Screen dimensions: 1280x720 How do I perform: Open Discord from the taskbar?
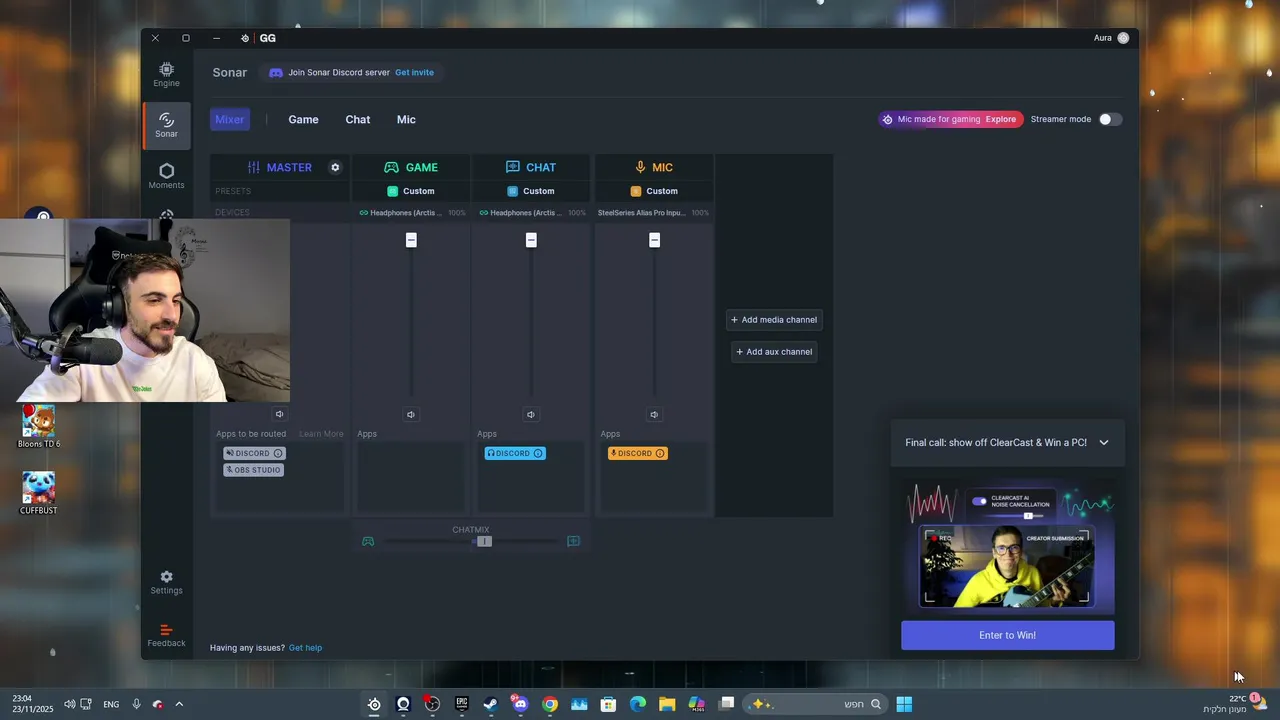point(519,704)
